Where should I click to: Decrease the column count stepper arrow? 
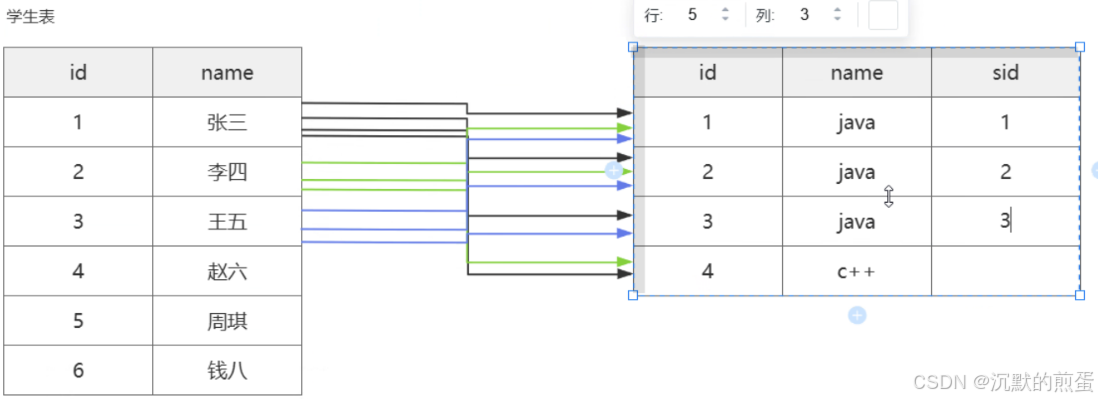(x=837, y=19)
